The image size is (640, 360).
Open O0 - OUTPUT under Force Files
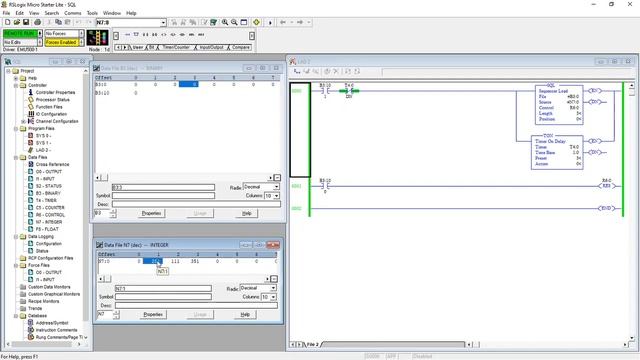point(48,272)
